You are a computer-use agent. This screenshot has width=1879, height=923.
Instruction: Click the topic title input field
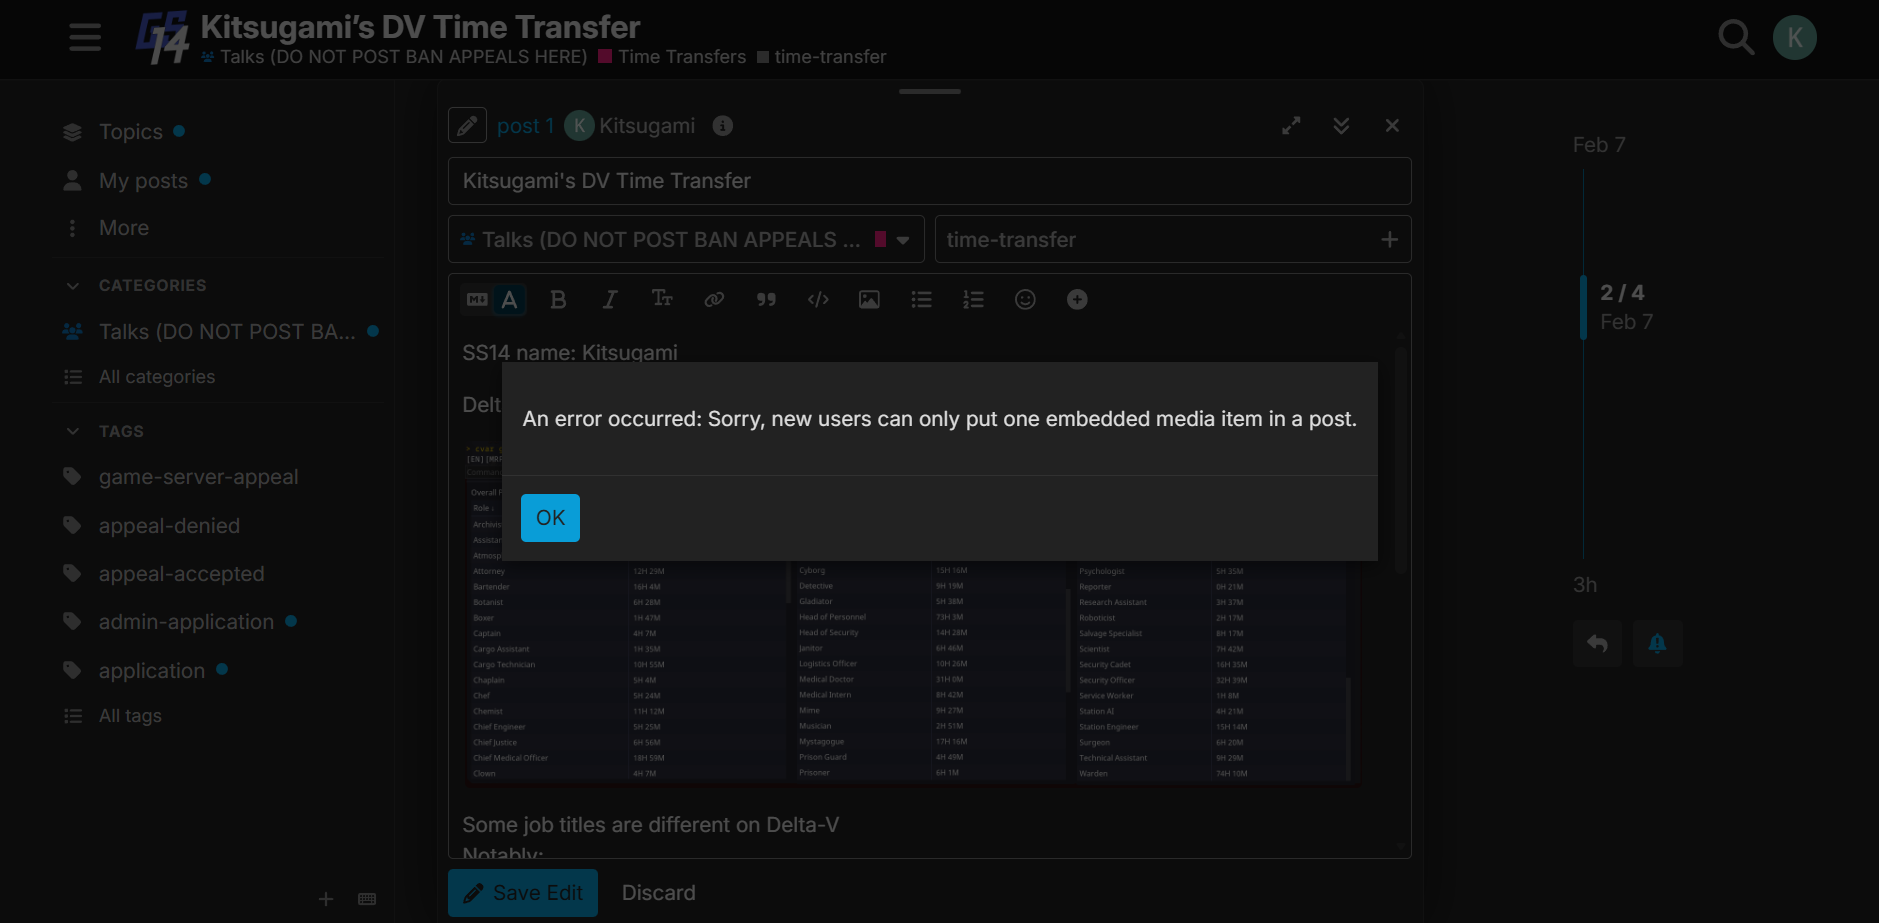[x=929, y=181]
